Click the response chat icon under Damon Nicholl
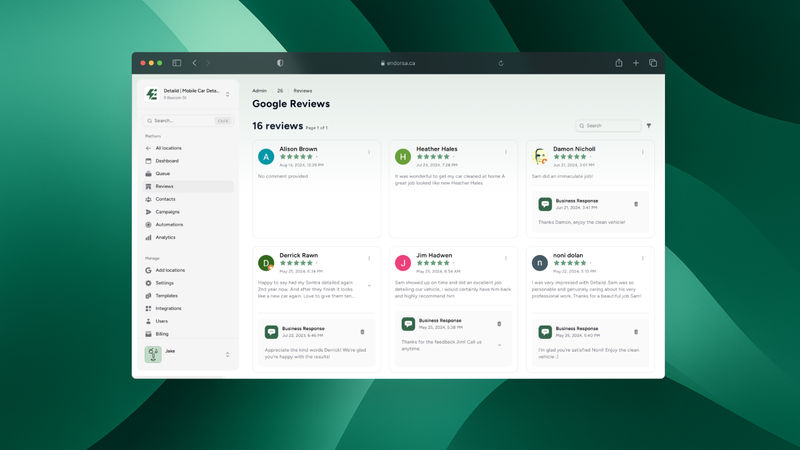The image size is (800, 450). click(x=545, y=204)
